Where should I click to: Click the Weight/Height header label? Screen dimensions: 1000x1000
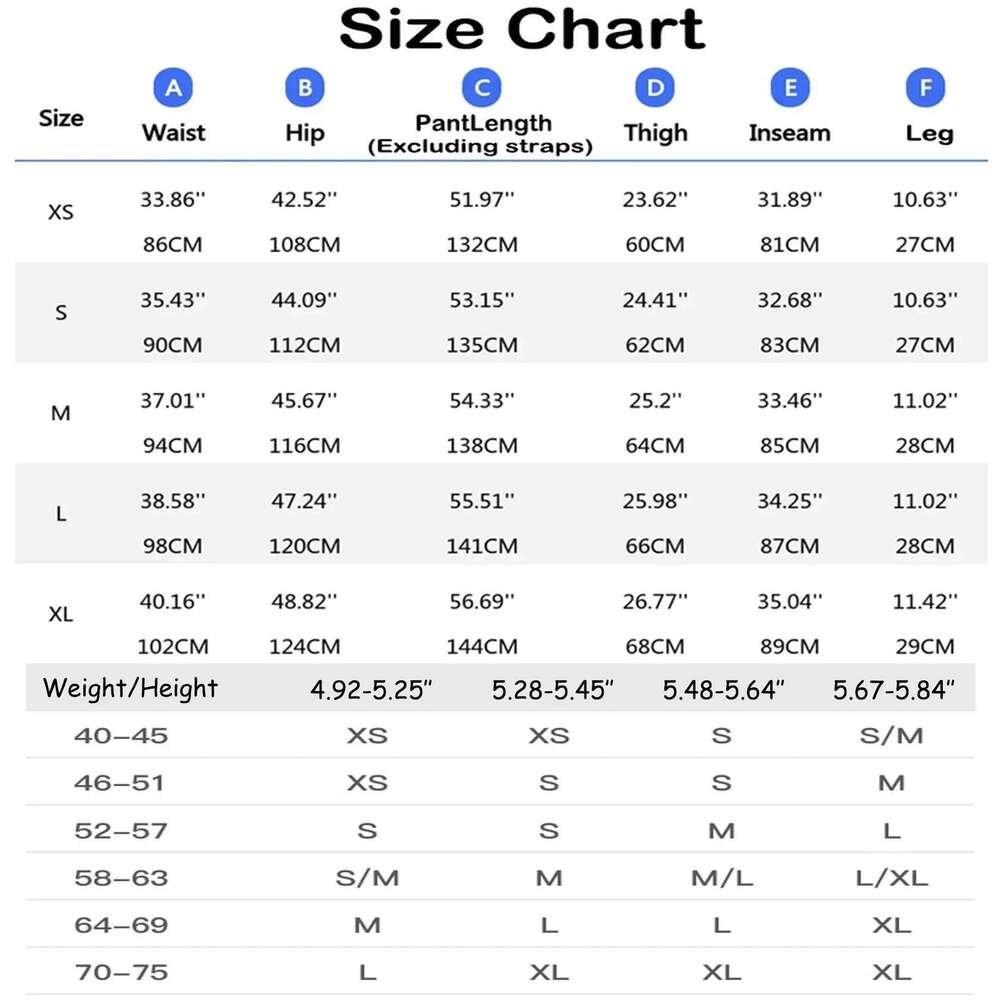click(130, 688)
